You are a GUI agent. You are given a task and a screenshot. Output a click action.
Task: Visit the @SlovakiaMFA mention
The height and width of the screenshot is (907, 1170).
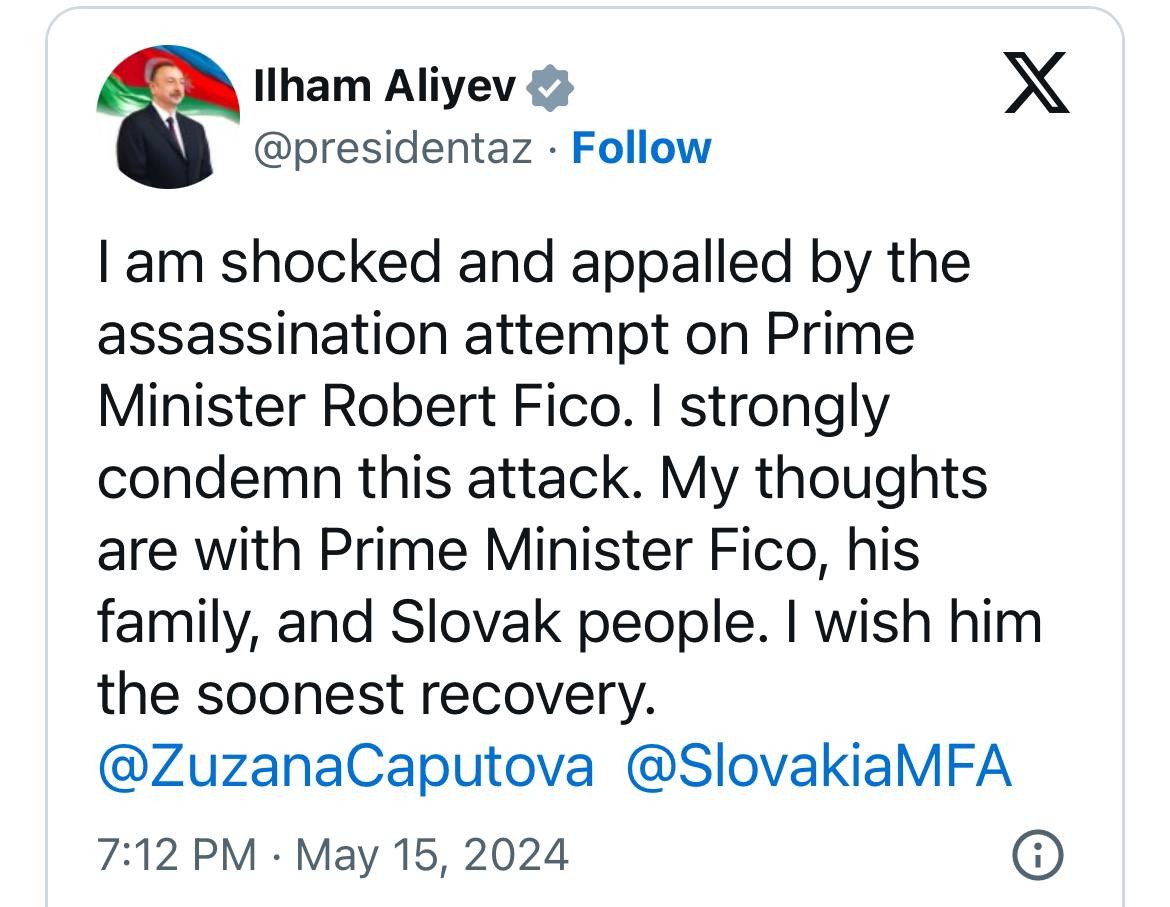pos(818,767)
